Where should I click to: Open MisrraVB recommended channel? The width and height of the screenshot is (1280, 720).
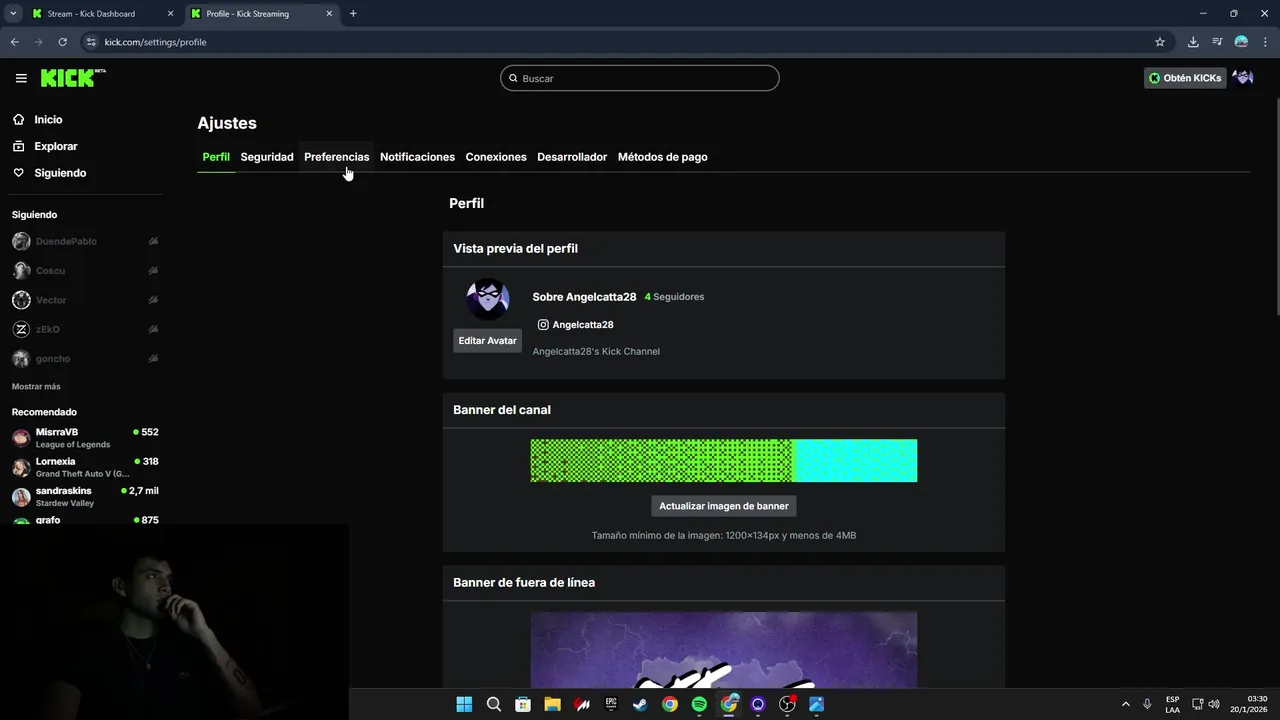click(x=85, y=438)
